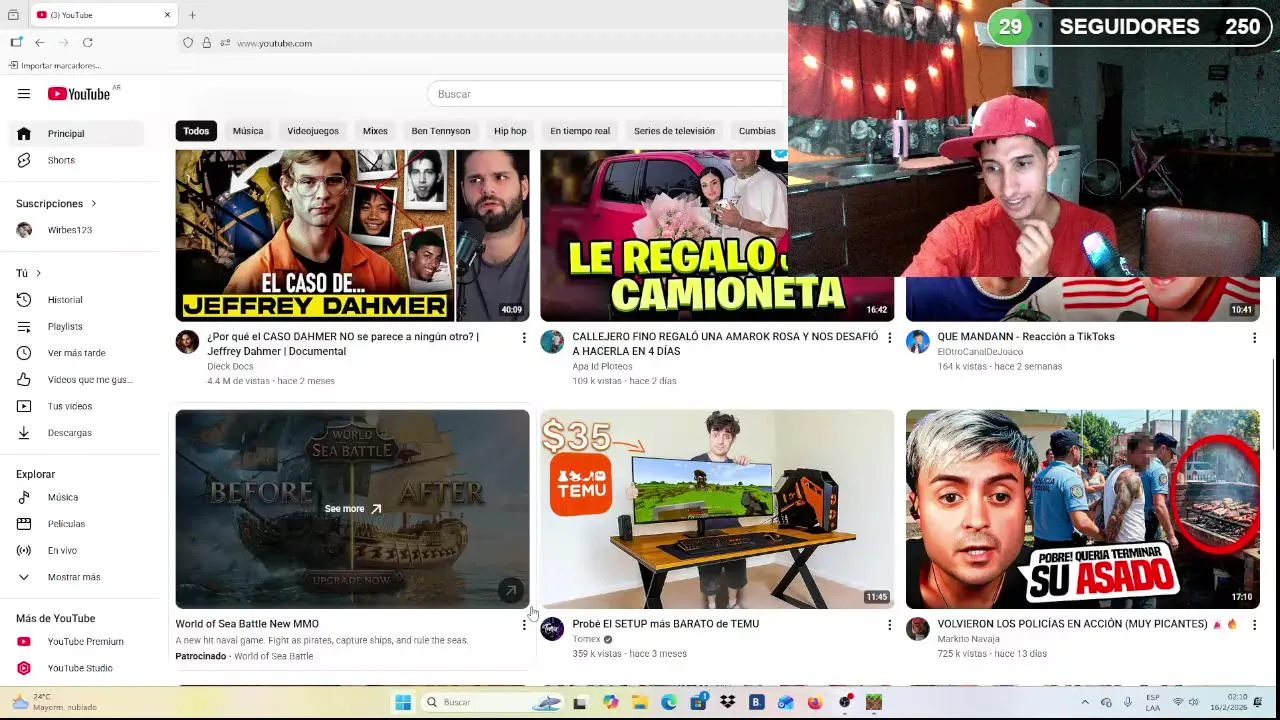Open options for Temu setup video
1280x720 pixels.
[889, 625]
